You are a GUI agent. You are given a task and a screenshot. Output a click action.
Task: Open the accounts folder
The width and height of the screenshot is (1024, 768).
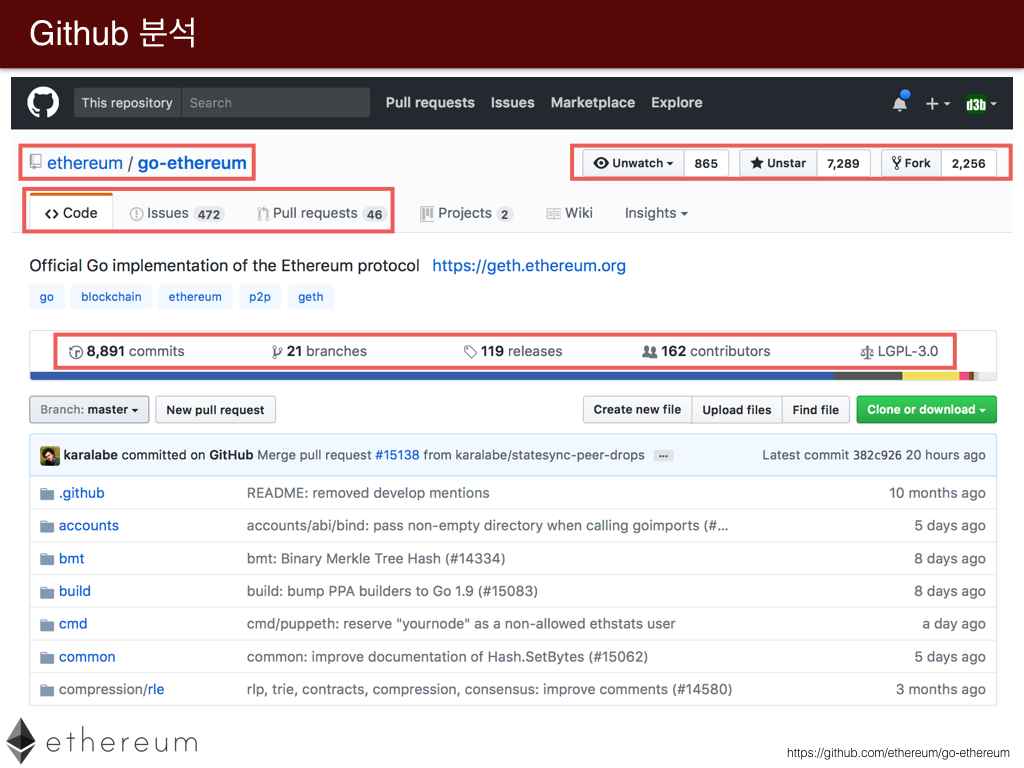pos(89,526)
